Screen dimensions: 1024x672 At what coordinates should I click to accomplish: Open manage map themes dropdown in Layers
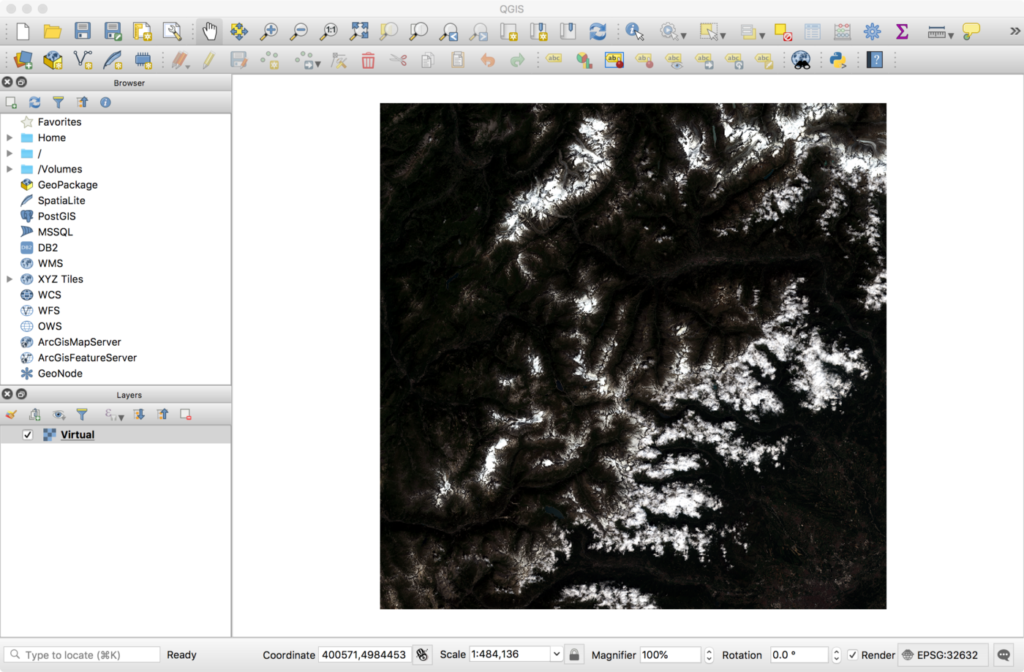pos(59,415)
